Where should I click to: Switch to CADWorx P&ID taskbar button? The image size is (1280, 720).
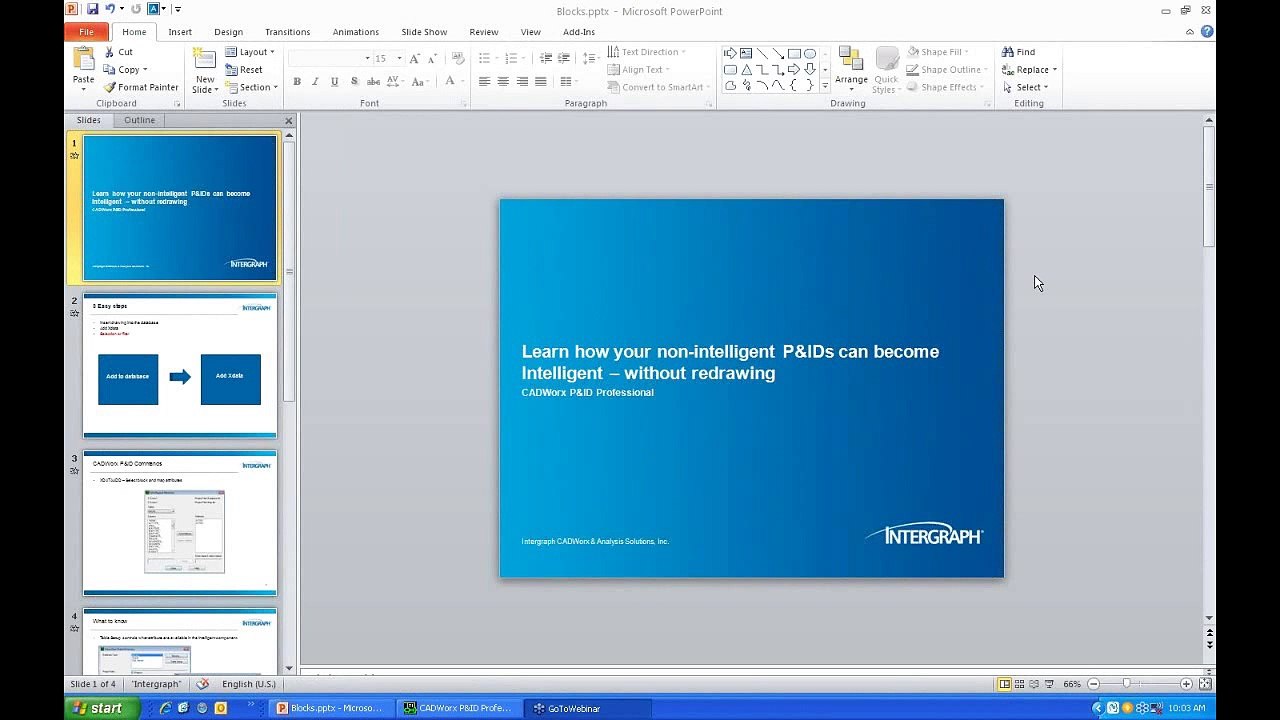pyautogui.click(x=458, y=708)
